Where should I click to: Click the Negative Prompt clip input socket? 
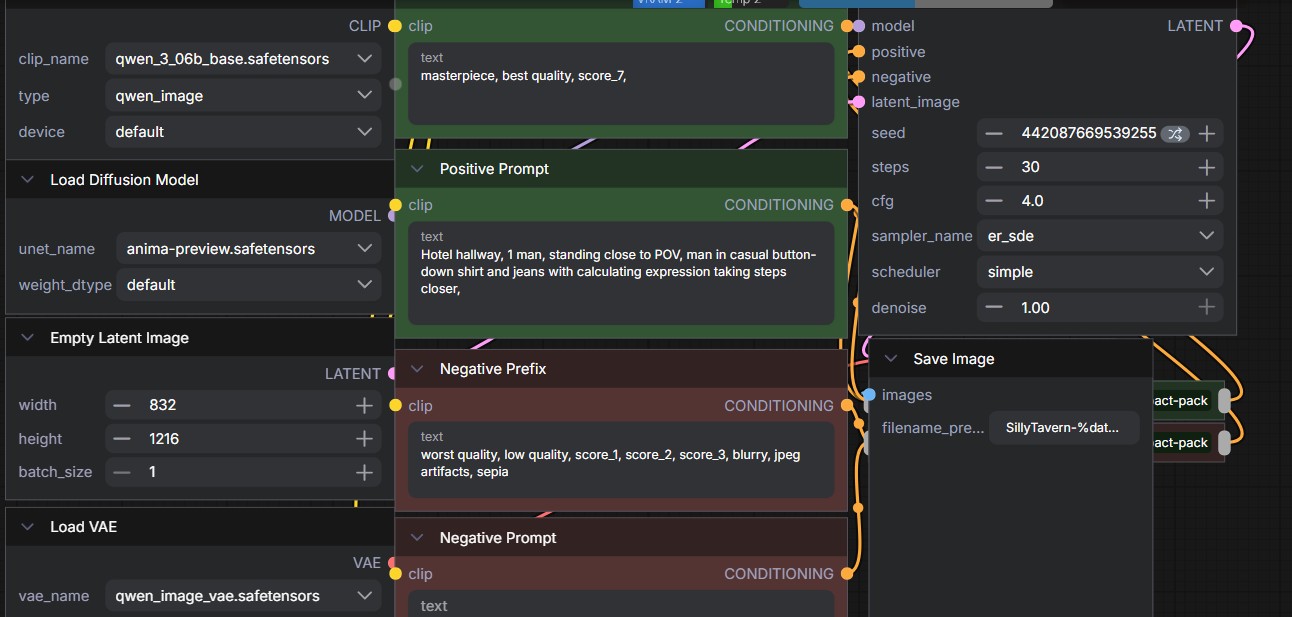395,574
